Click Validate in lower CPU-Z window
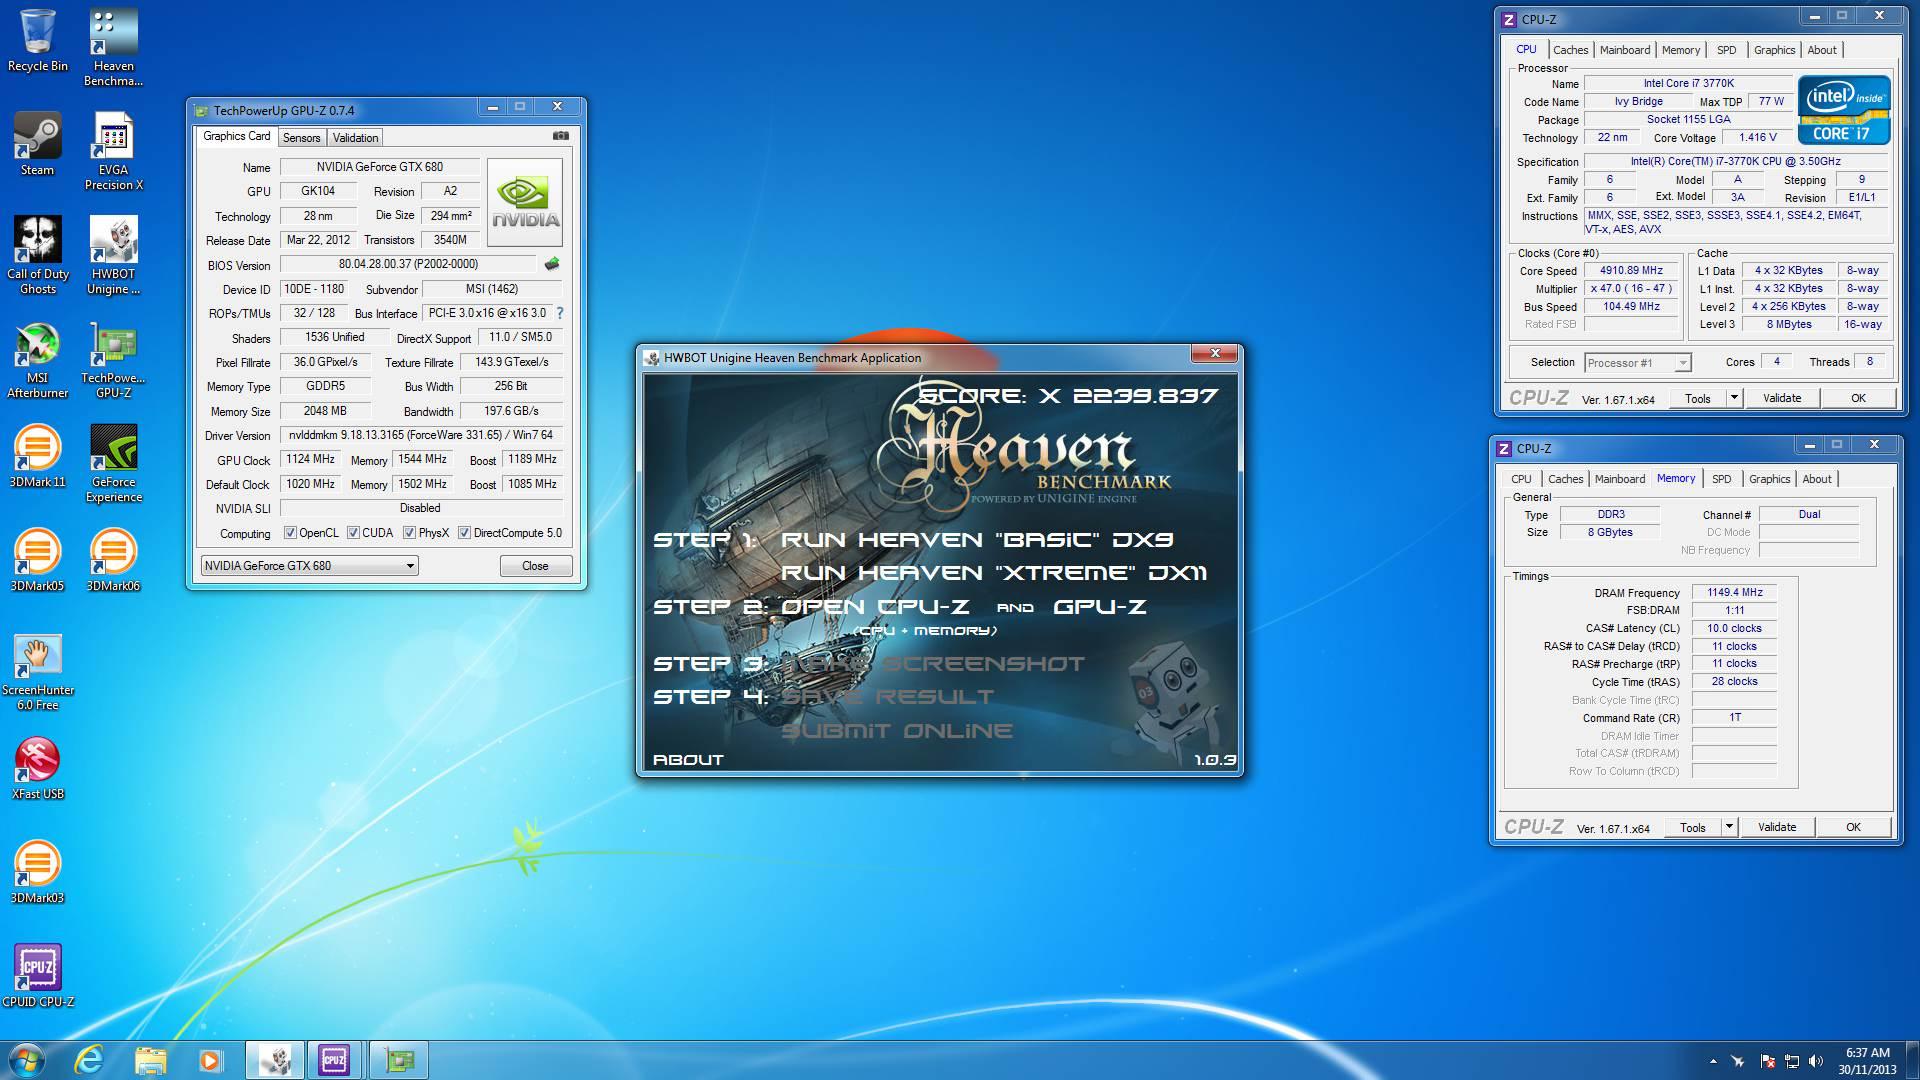The height and width of the screenshot is (1080, 1920). coord(1776,827)
